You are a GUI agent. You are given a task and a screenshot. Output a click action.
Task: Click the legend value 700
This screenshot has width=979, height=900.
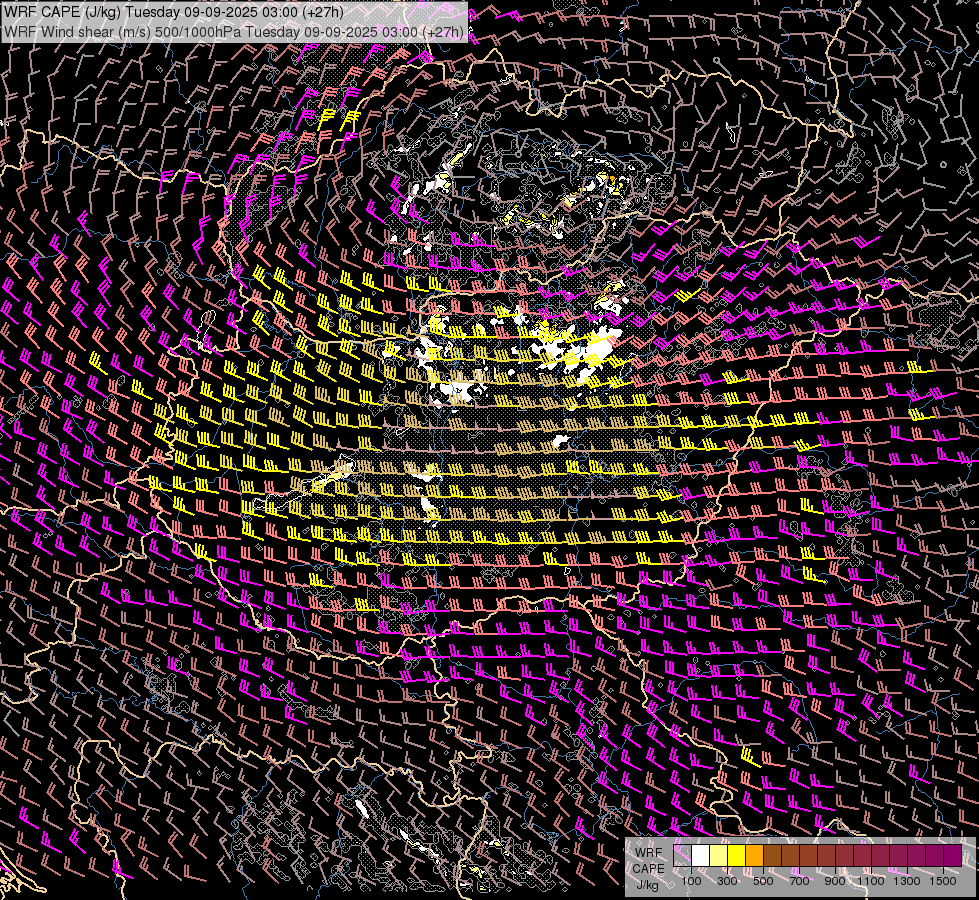point(799,881)
